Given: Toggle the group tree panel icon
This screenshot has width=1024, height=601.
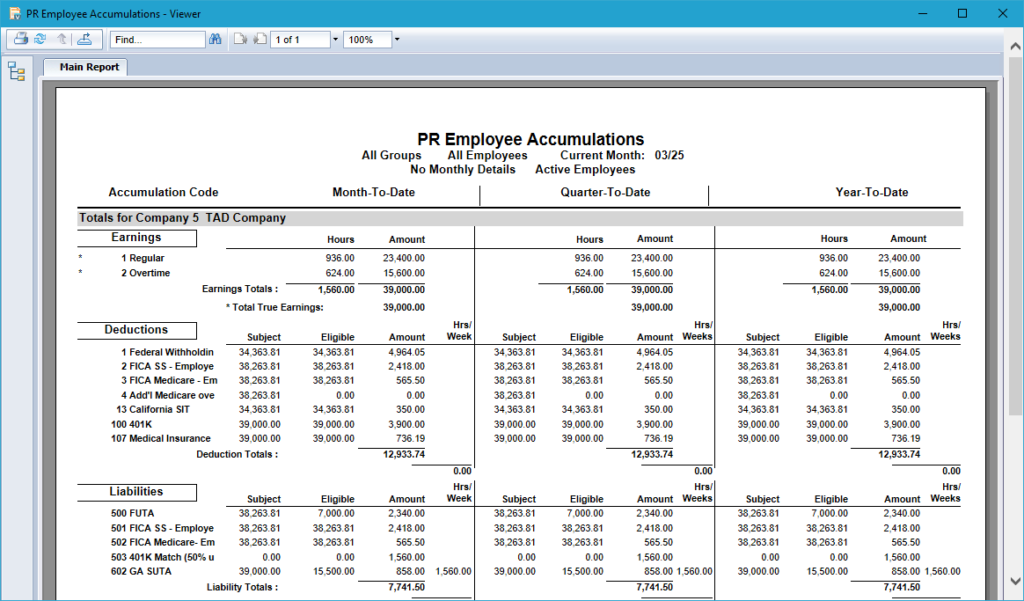Looking at the screenshot, I should (16, 71).
